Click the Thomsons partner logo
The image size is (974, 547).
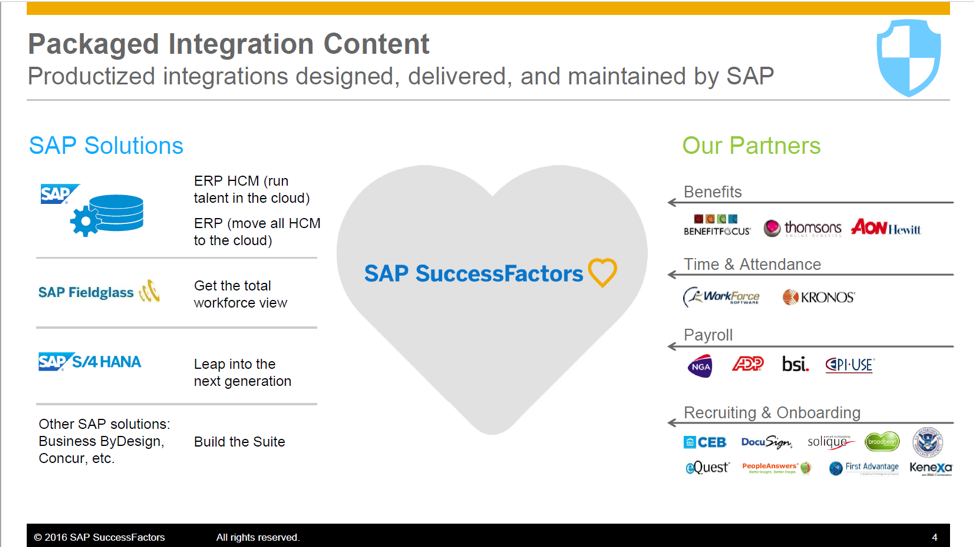pyautogui.click(x=802, y=228)
